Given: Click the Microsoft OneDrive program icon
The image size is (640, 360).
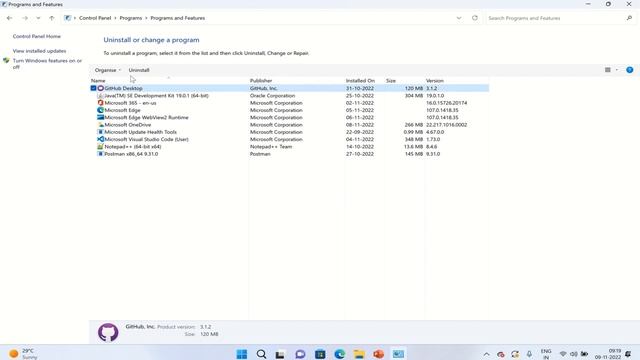Looking at the screenshot, I should click(x=100, y=125).
